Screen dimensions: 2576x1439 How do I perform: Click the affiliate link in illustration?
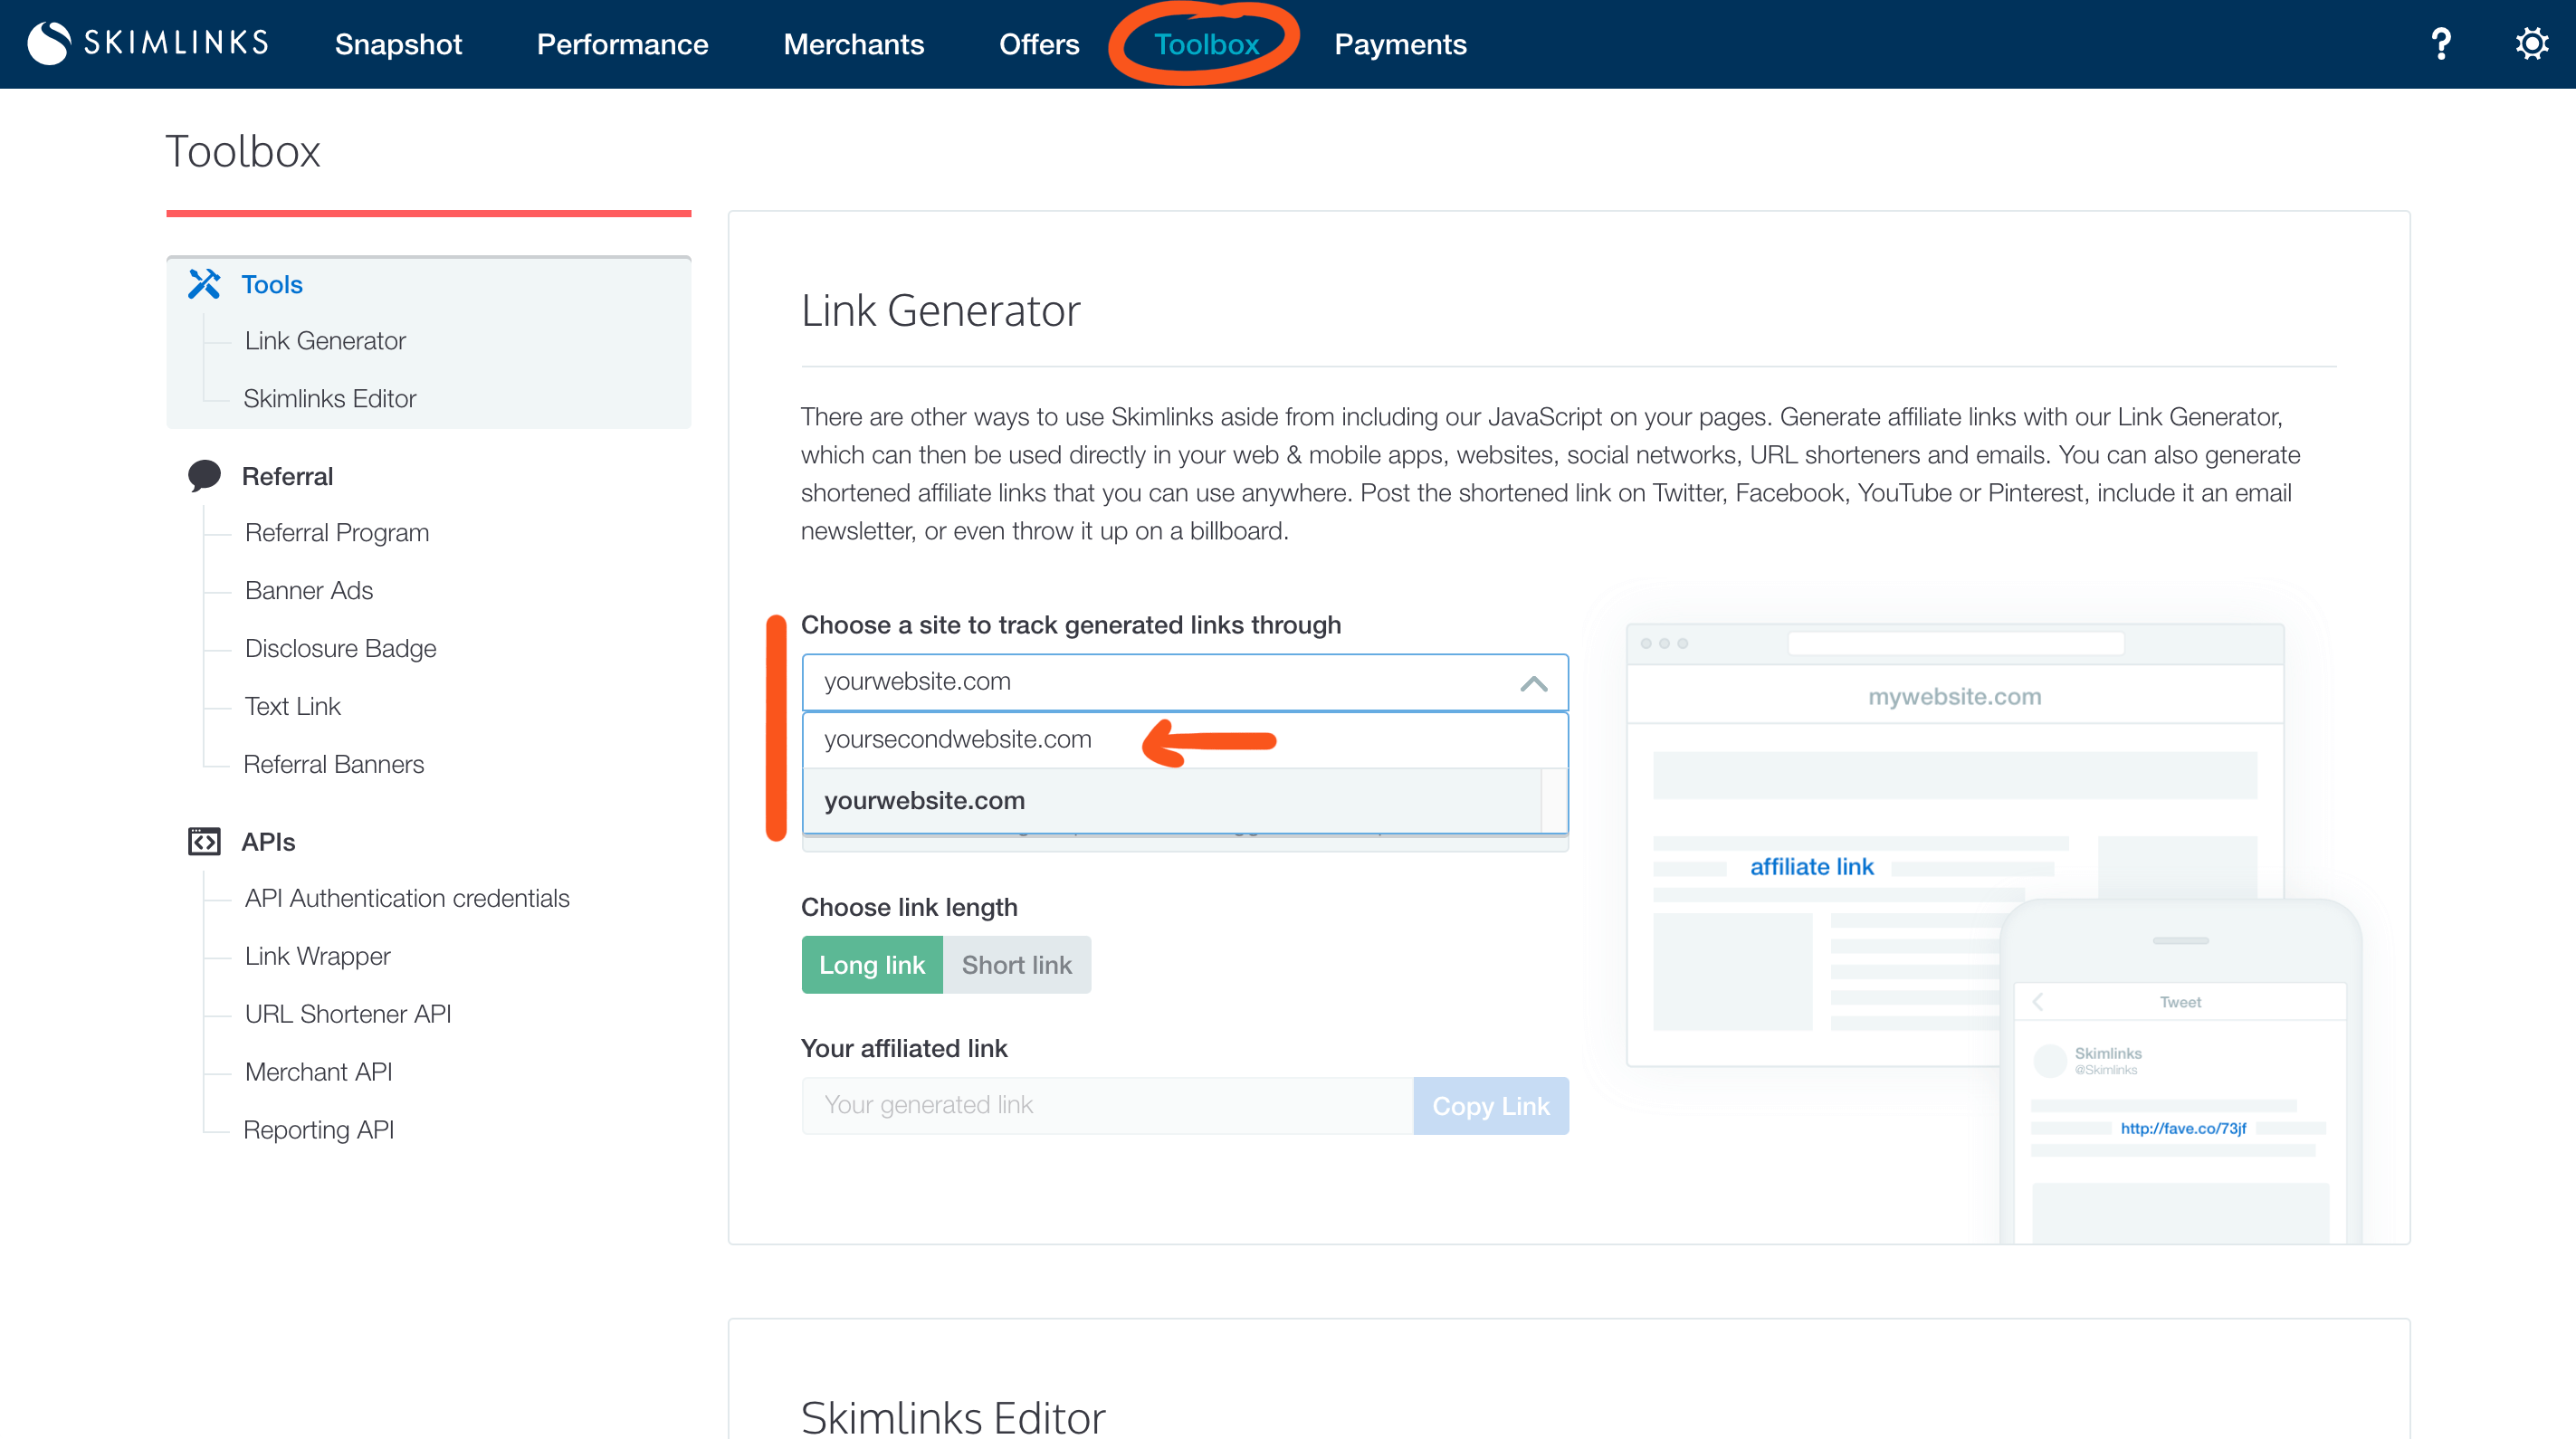[x=1811, y=867]
